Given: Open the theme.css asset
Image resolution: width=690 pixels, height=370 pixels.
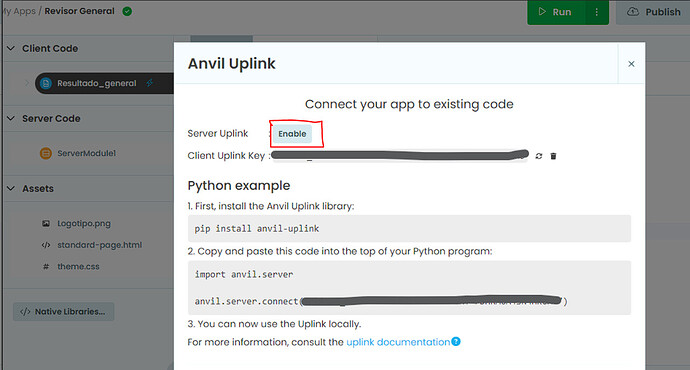Looking at the screenshot, I should [78, 267].
